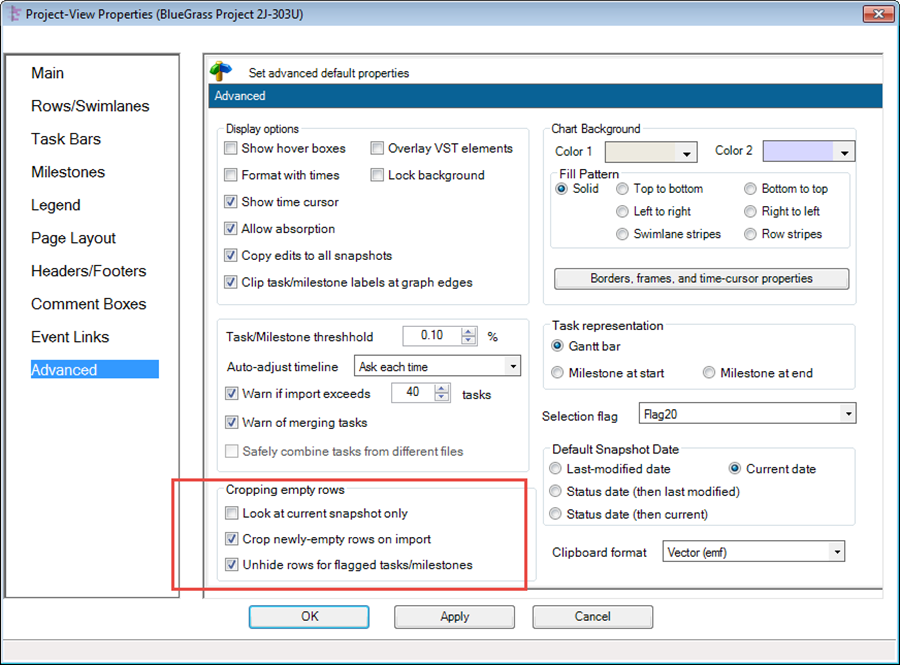Expand the Selection flag dropdown

pos(848,414)
